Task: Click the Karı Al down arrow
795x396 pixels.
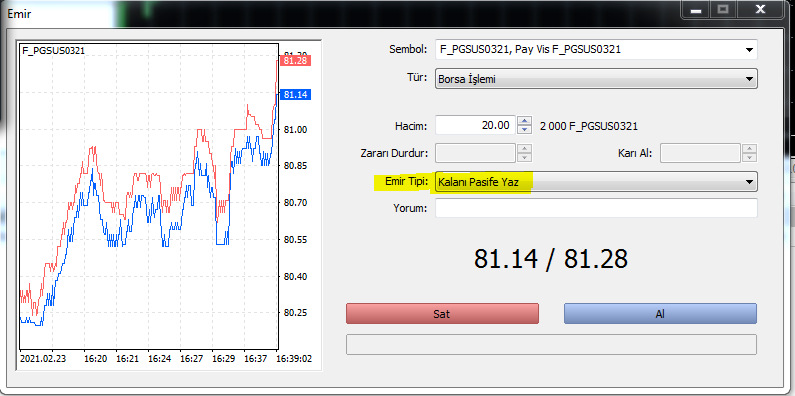Action: click(x=749, y=157)
